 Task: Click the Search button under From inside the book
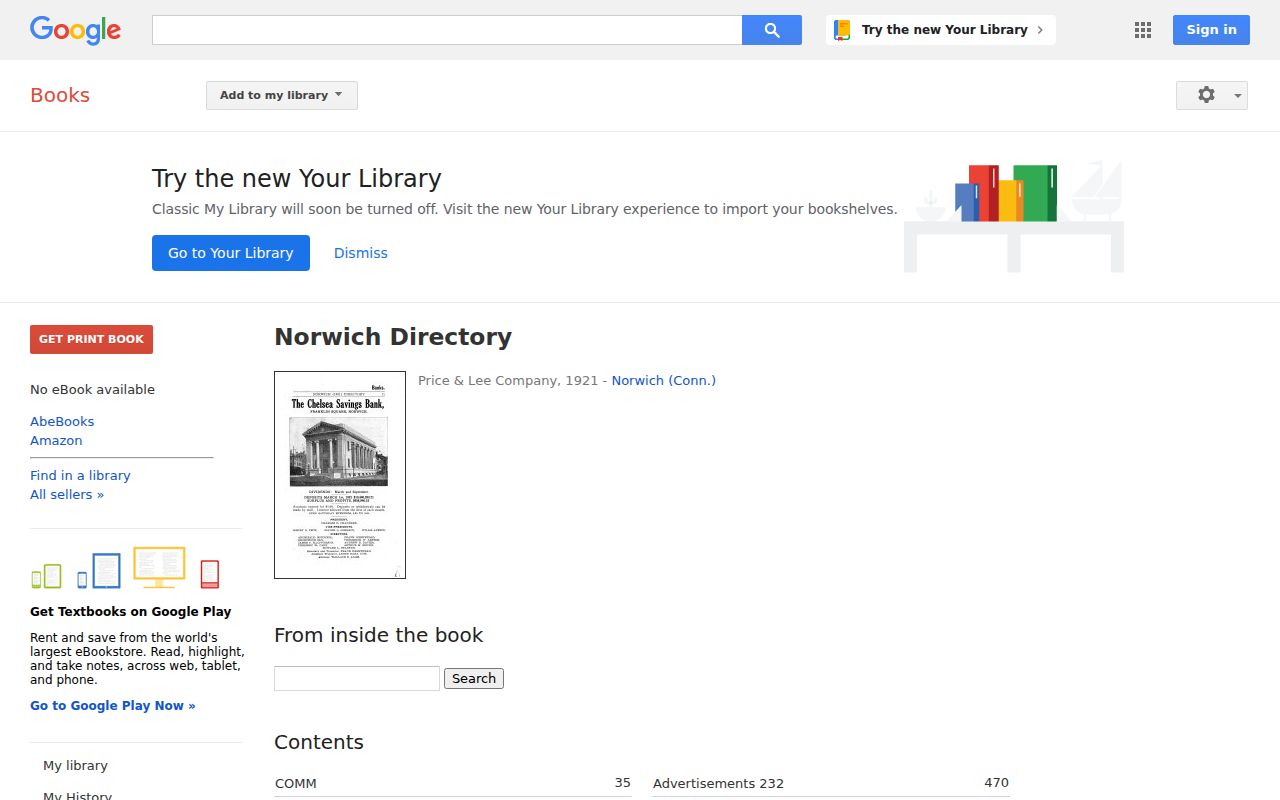[x=474, y=678]
